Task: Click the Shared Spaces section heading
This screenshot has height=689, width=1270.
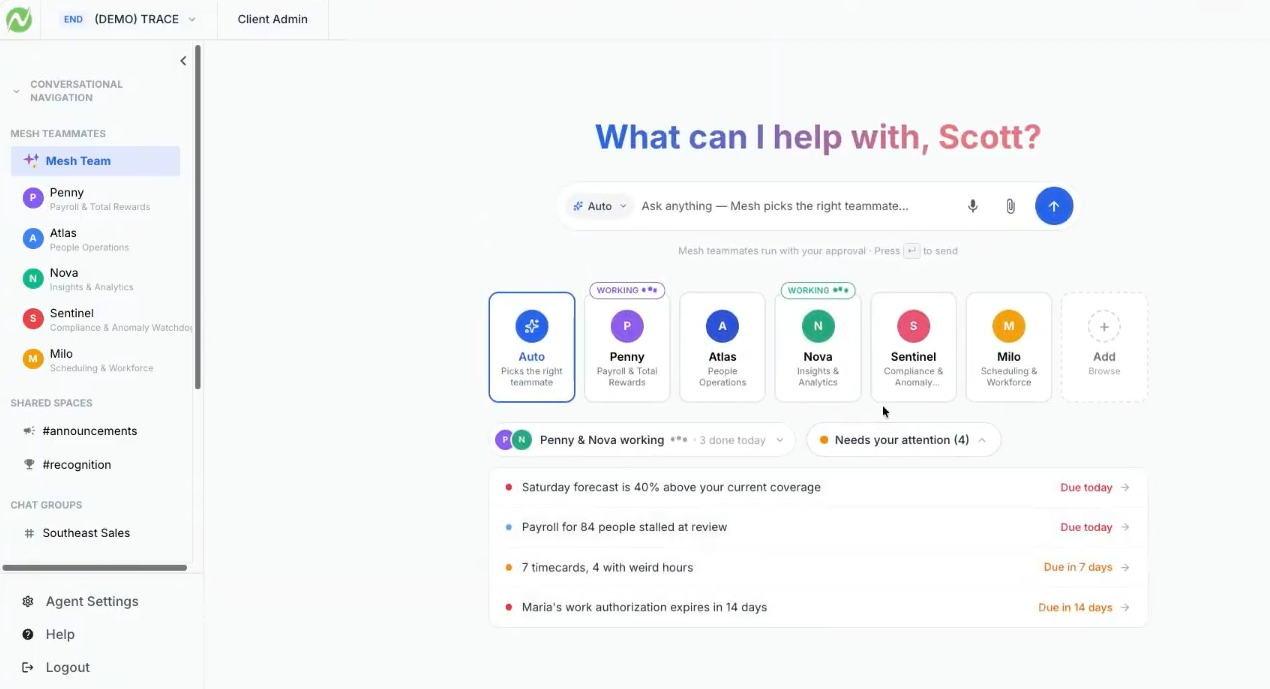Action: pyautogui.click(x=51, y=403)
